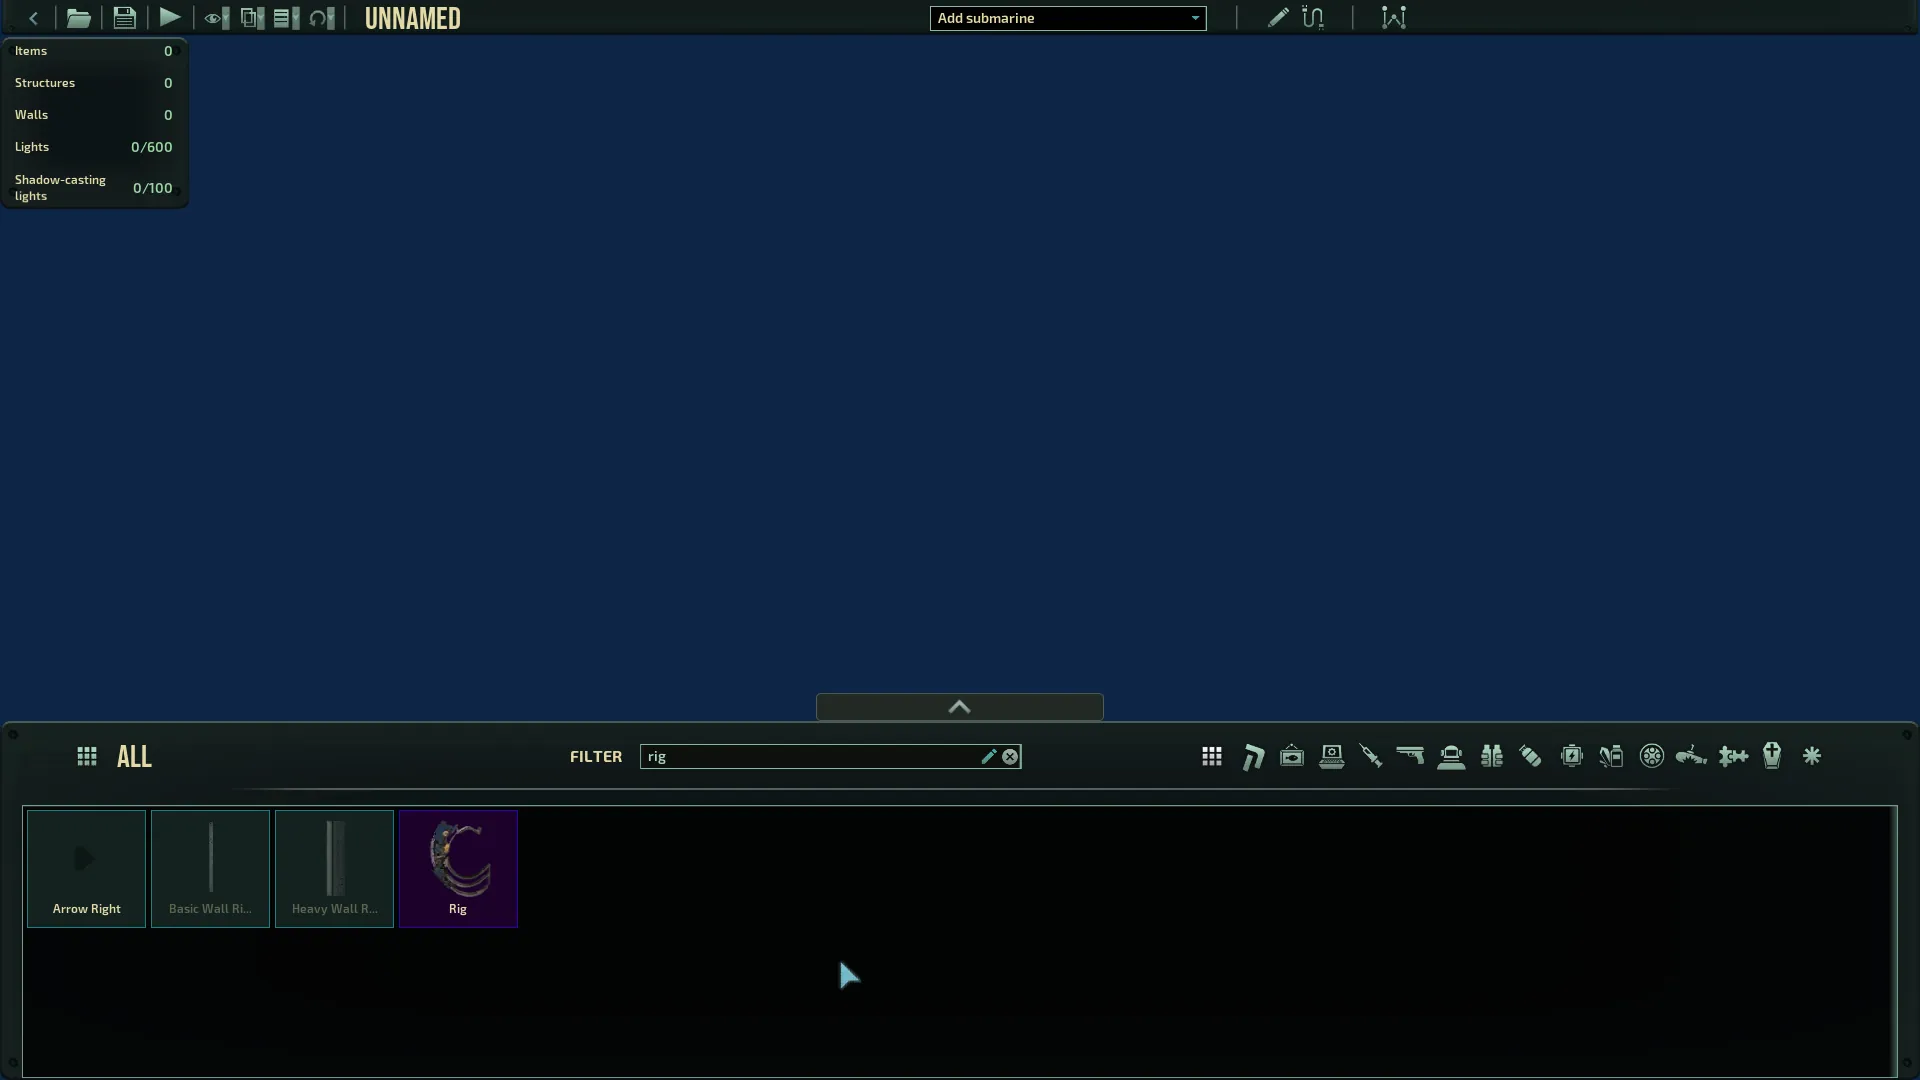This screenshot has height=1080, width=1920.
Task: Save the submarine with floppy icon
Action: pyautogui.click(x=124, y=18)
